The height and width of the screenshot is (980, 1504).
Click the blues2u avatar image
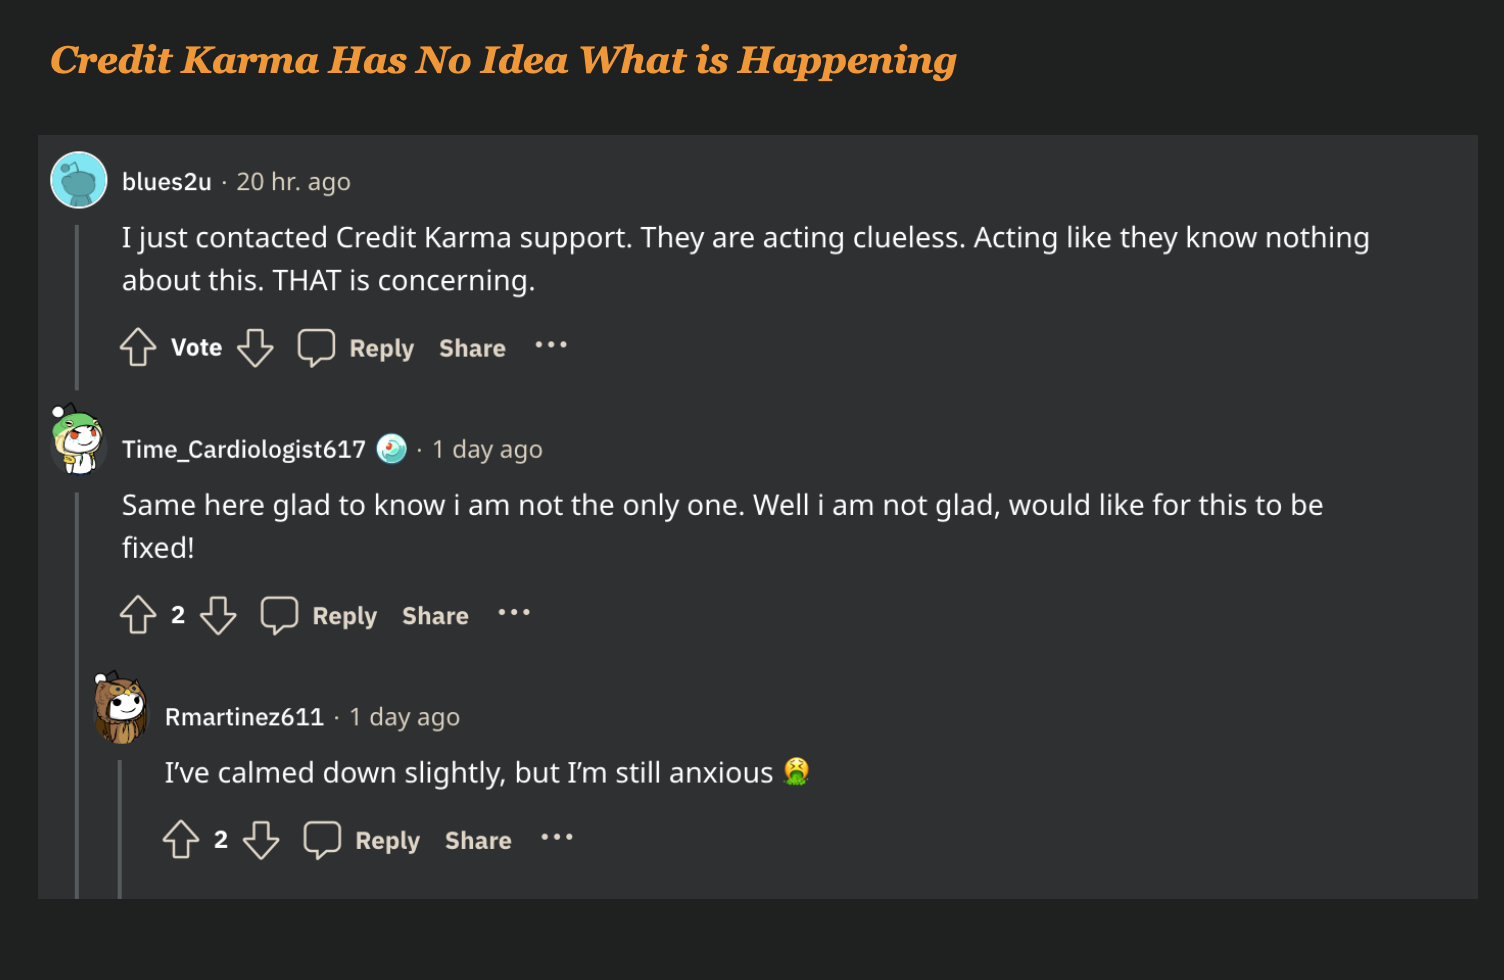click(79, 180)
